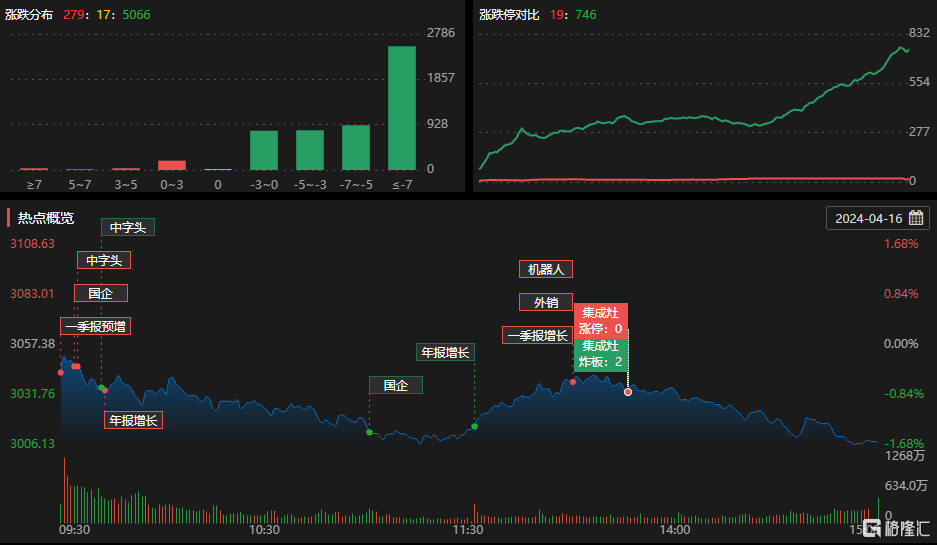
Task: Click the 3108.63 axis value
Action: pos(32,243)
